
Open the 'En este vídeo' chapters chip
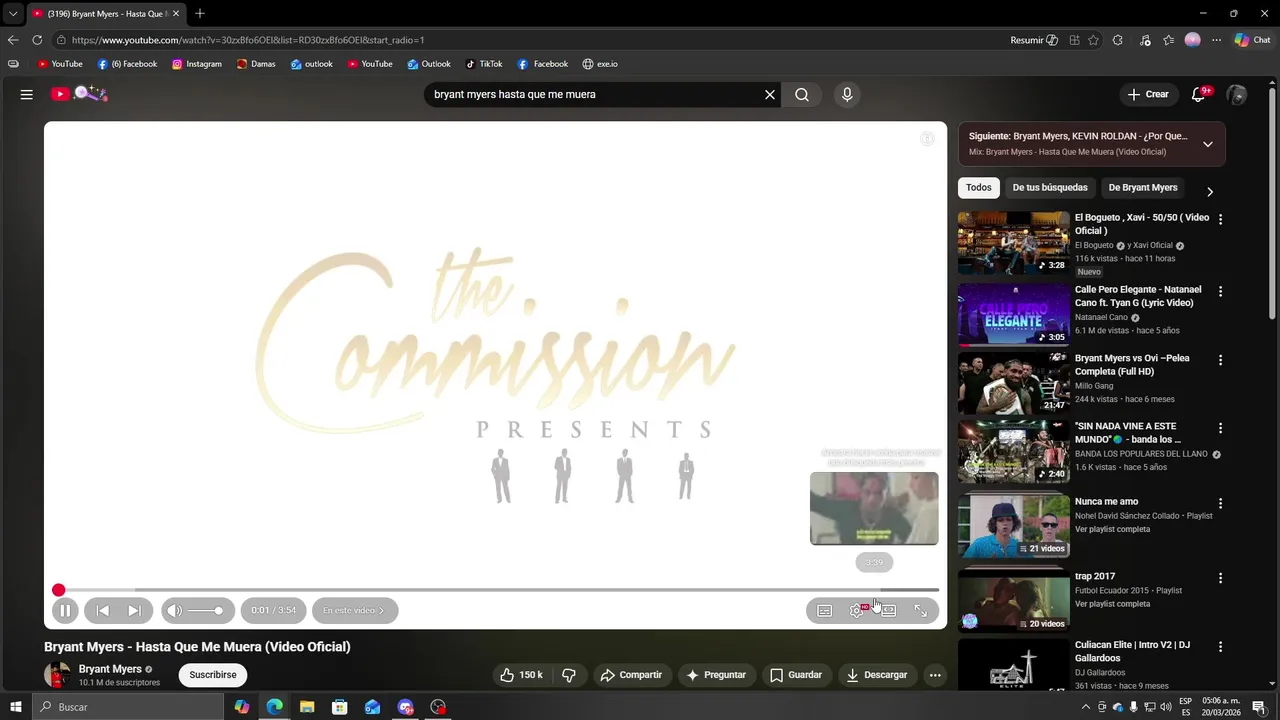pyautogui.click(x=354, y=610)
